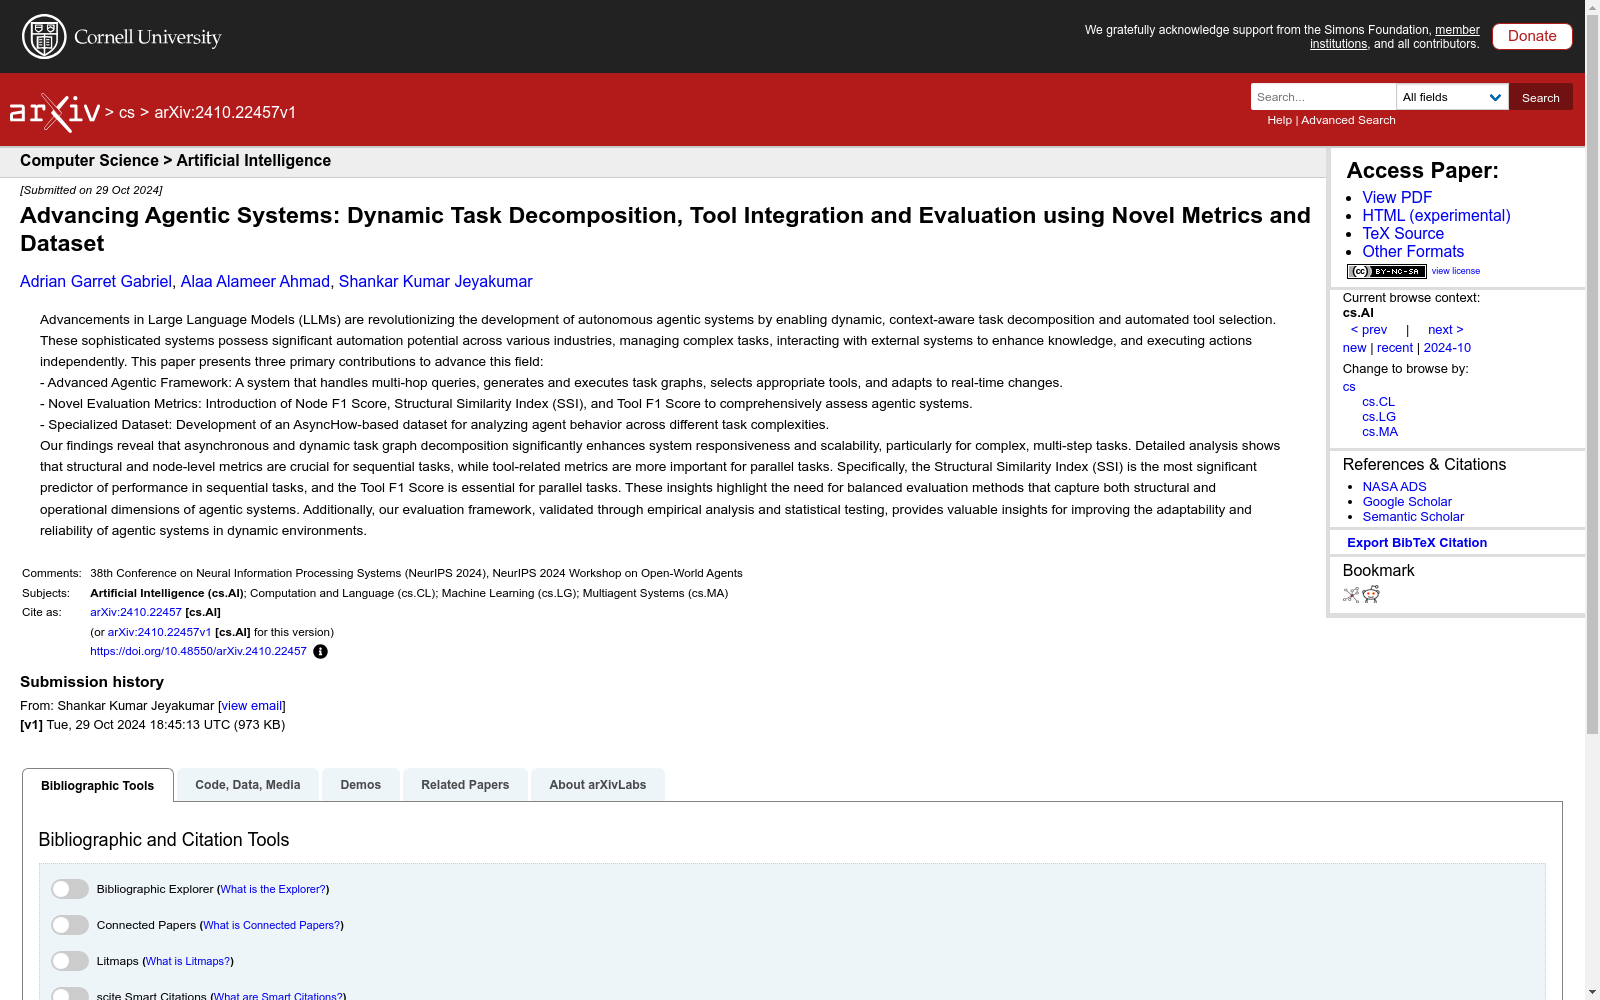Click arXiv:2410.22457v1 version link
Viewport: 1600px width, 1000px height.
(159, 633)
